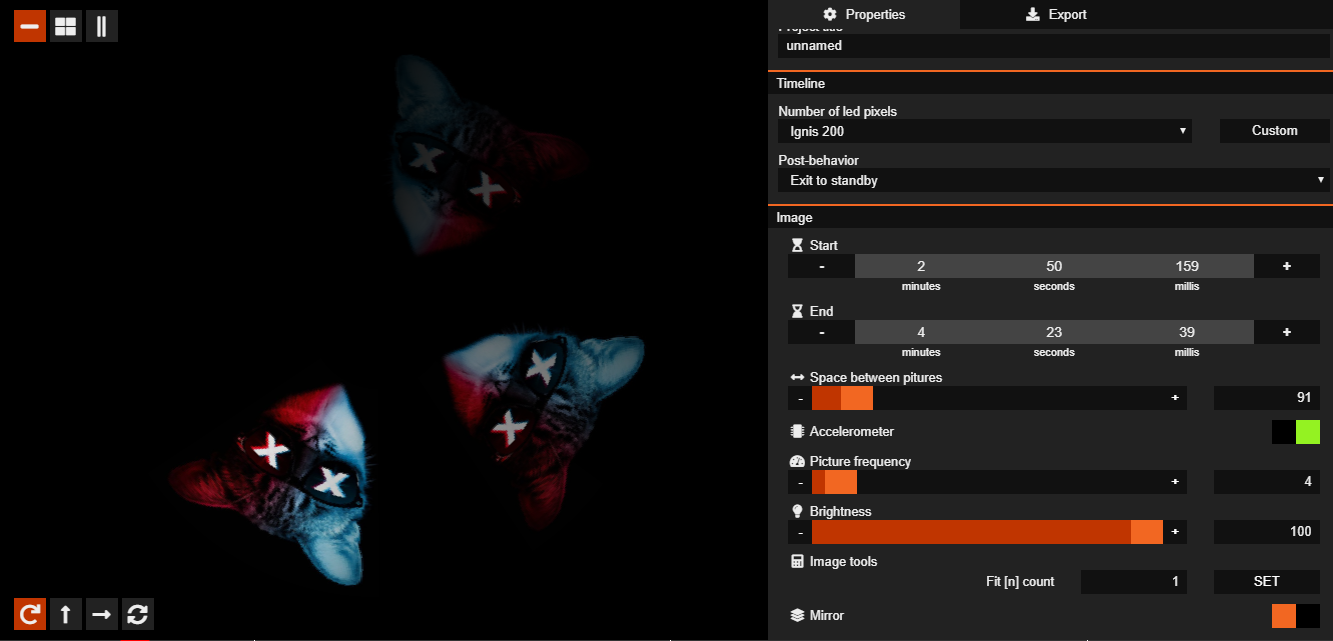The height and width of the screenshot is (641, 1333).
Task: Open the Properties tab
Action: click(864, 14)
